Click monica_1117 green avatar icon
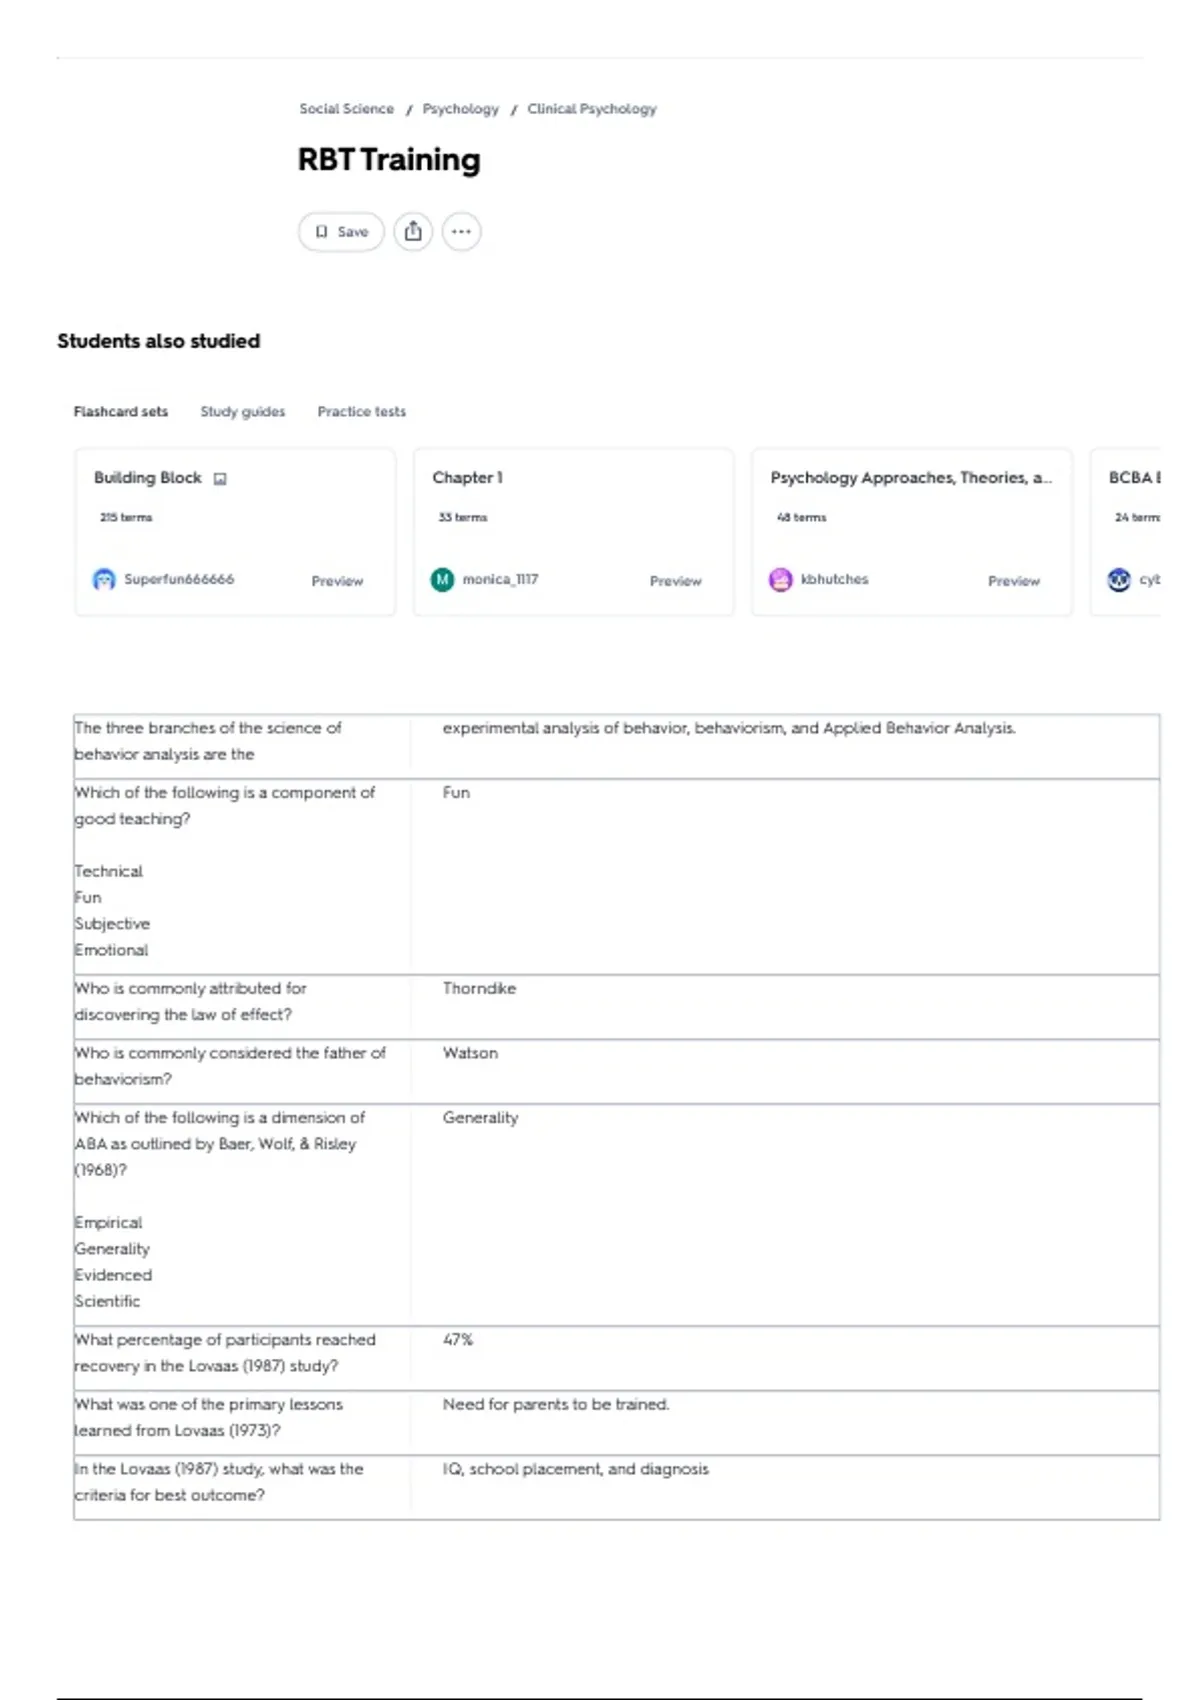Image resolution: width=1200 pixels, height=1700 pixels. [442, 579]
